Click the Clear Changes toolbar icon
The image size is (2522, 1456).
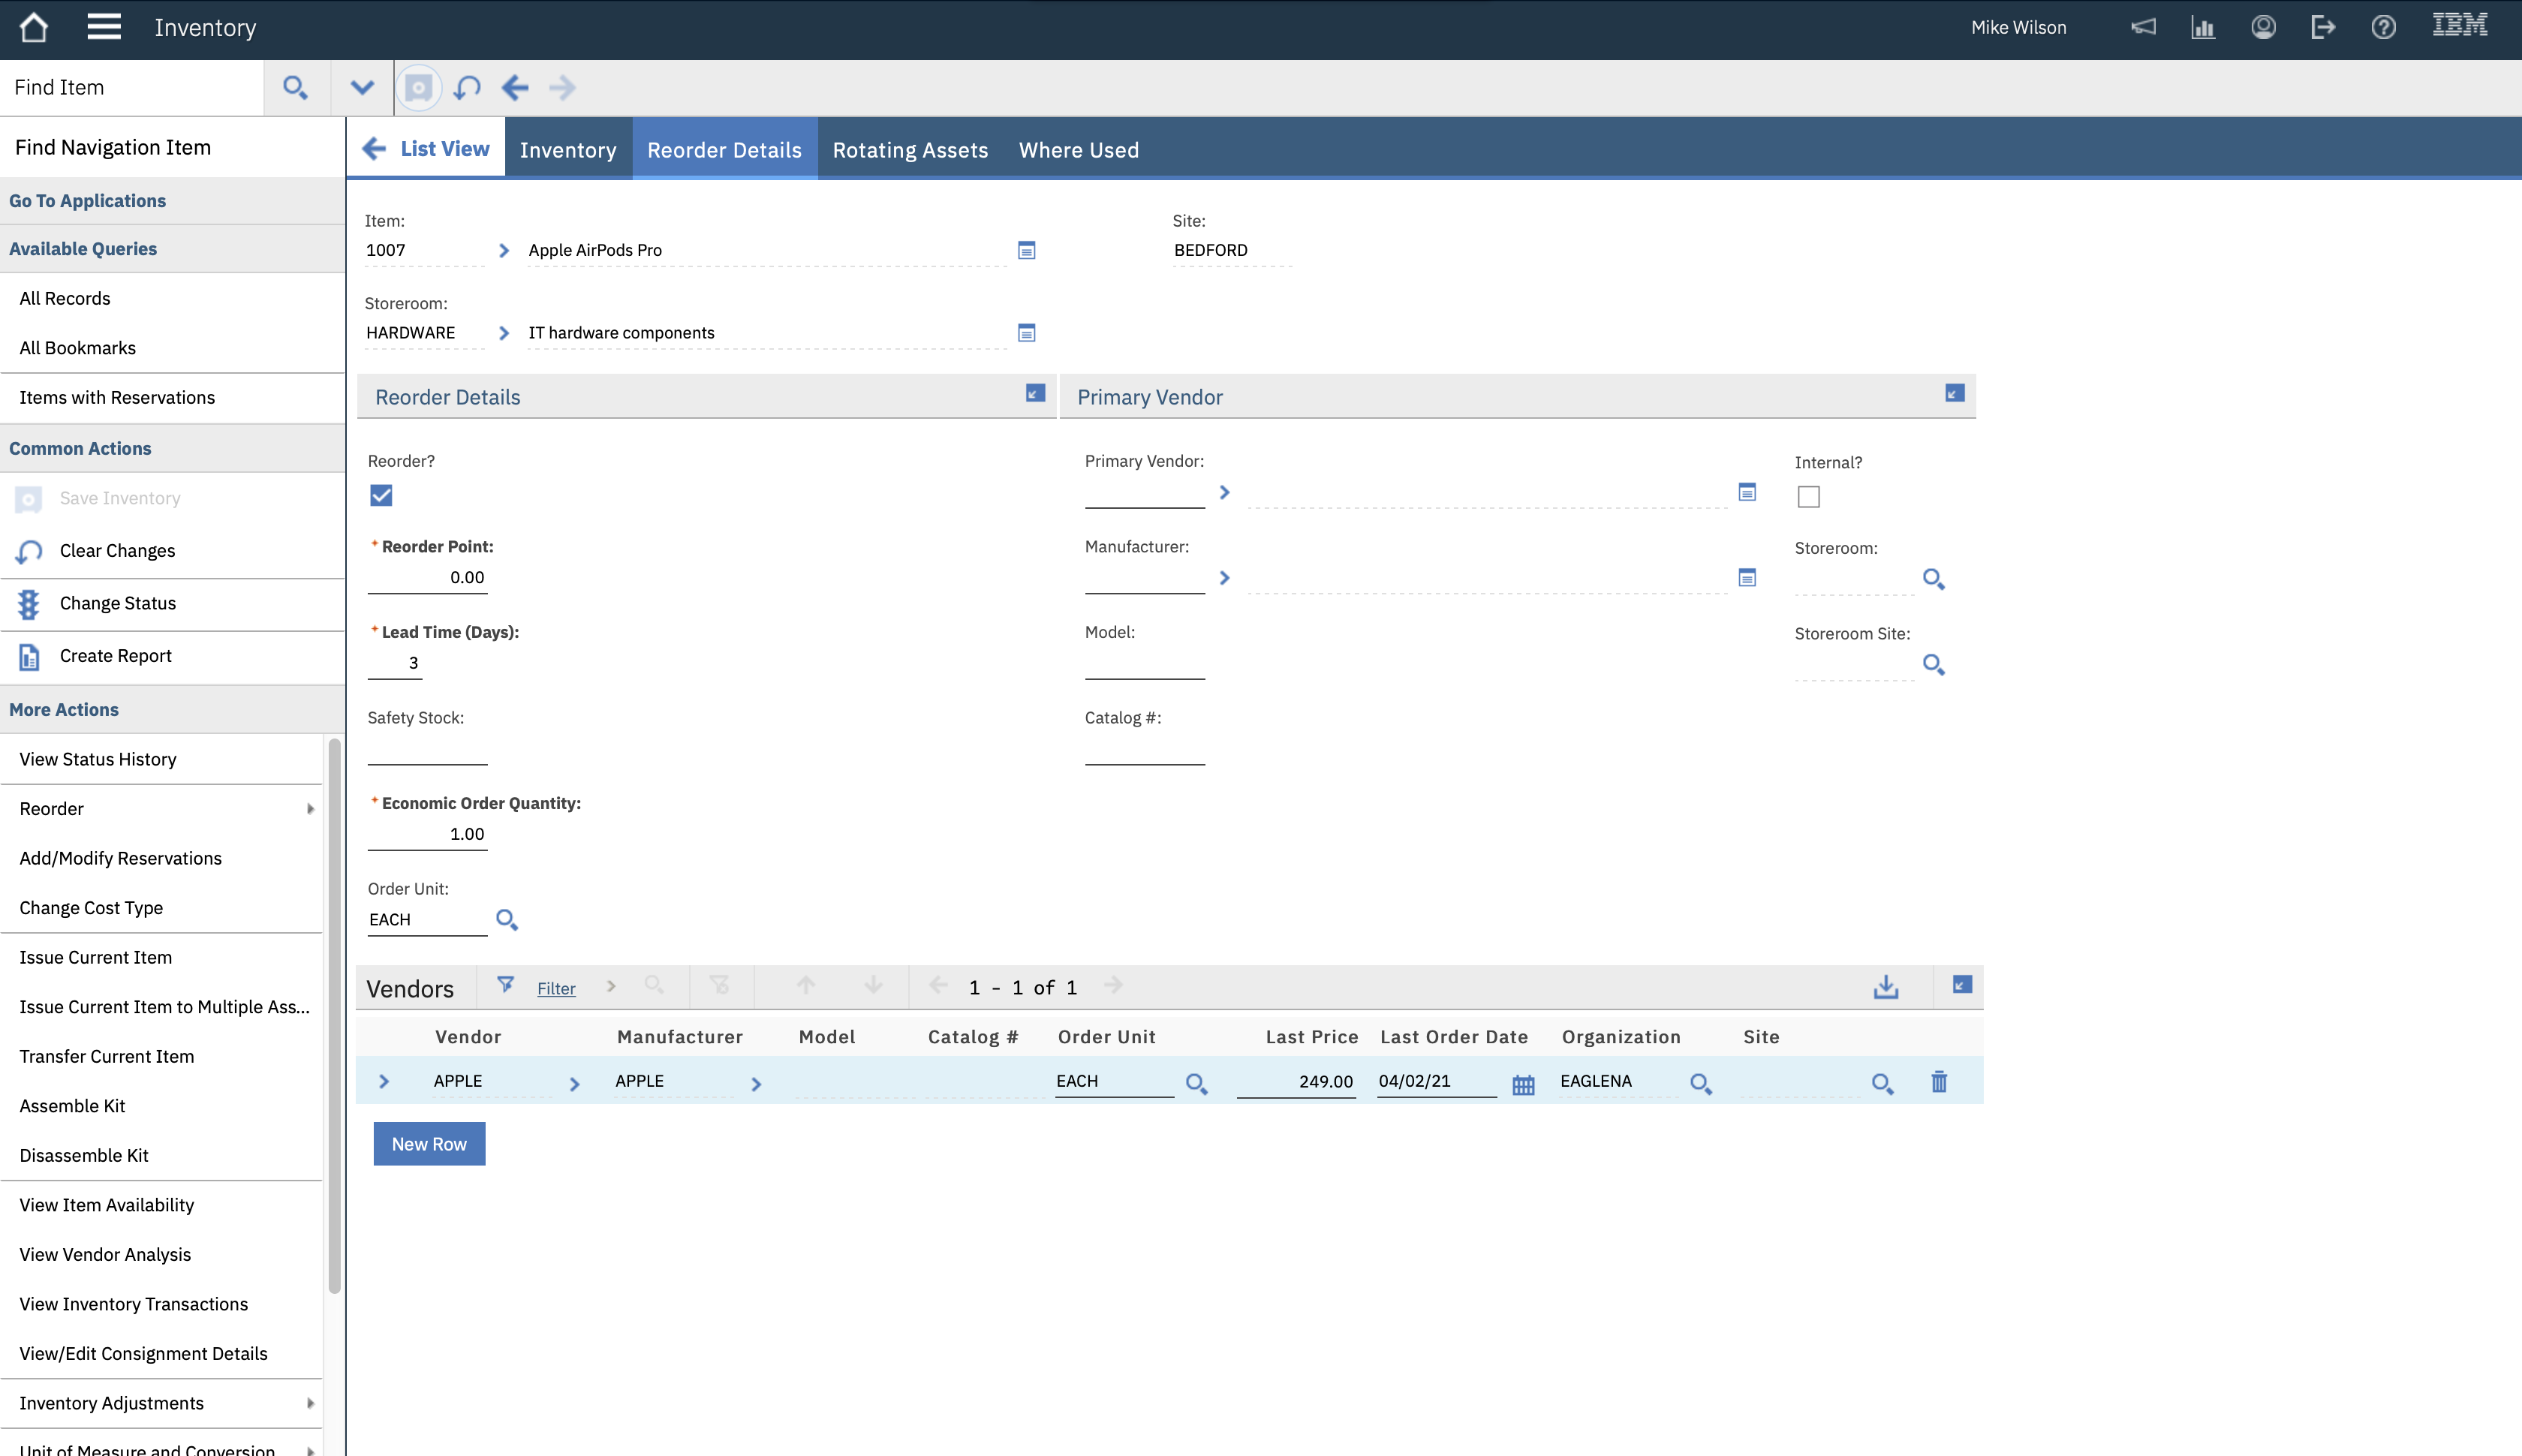pyautogui.click(x=467, y=88)
